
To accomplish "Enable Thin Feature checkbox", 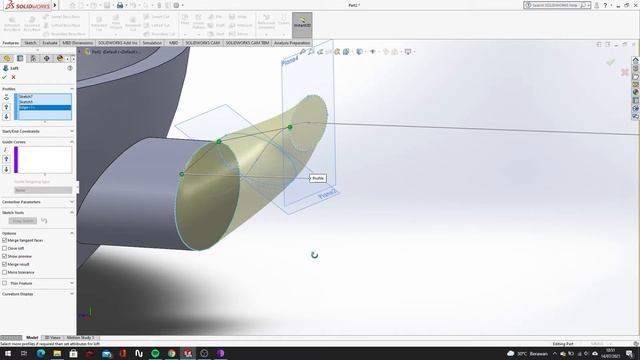I will (x=4, y=283).
